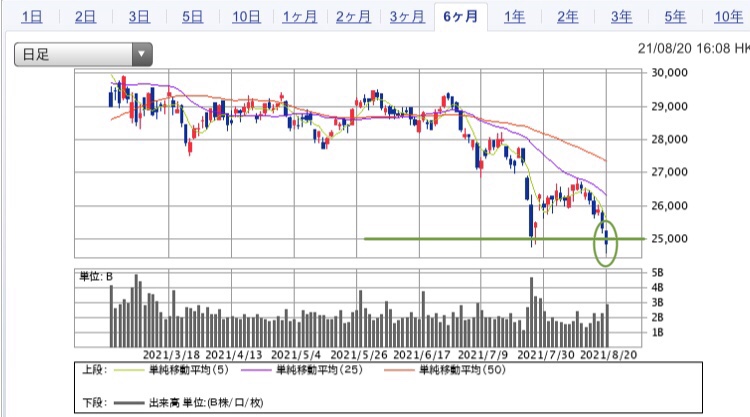Open the 2年 period tab

point(568,16)
